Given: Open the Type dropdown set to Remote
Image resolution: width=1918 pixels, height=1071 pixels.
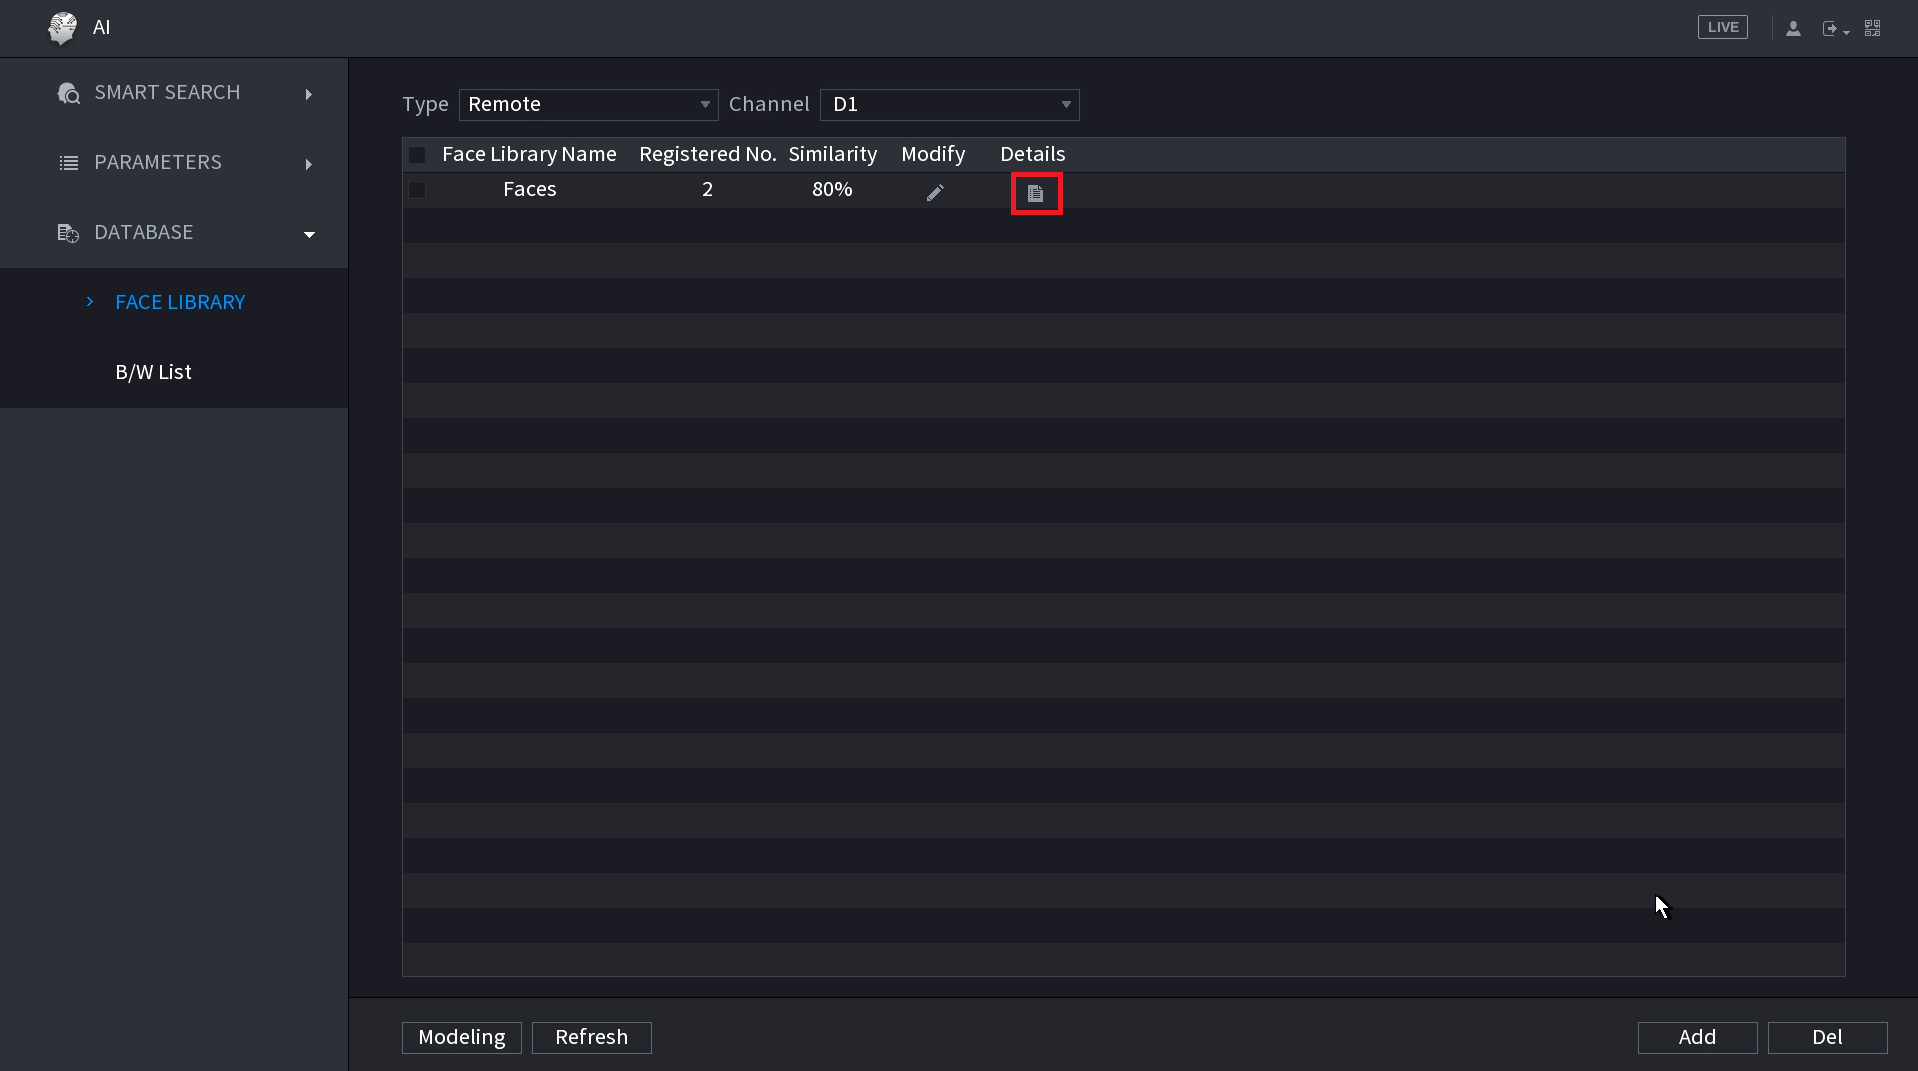Looking at the screenshot, I should pyautogui.click(x=588, y=105).
